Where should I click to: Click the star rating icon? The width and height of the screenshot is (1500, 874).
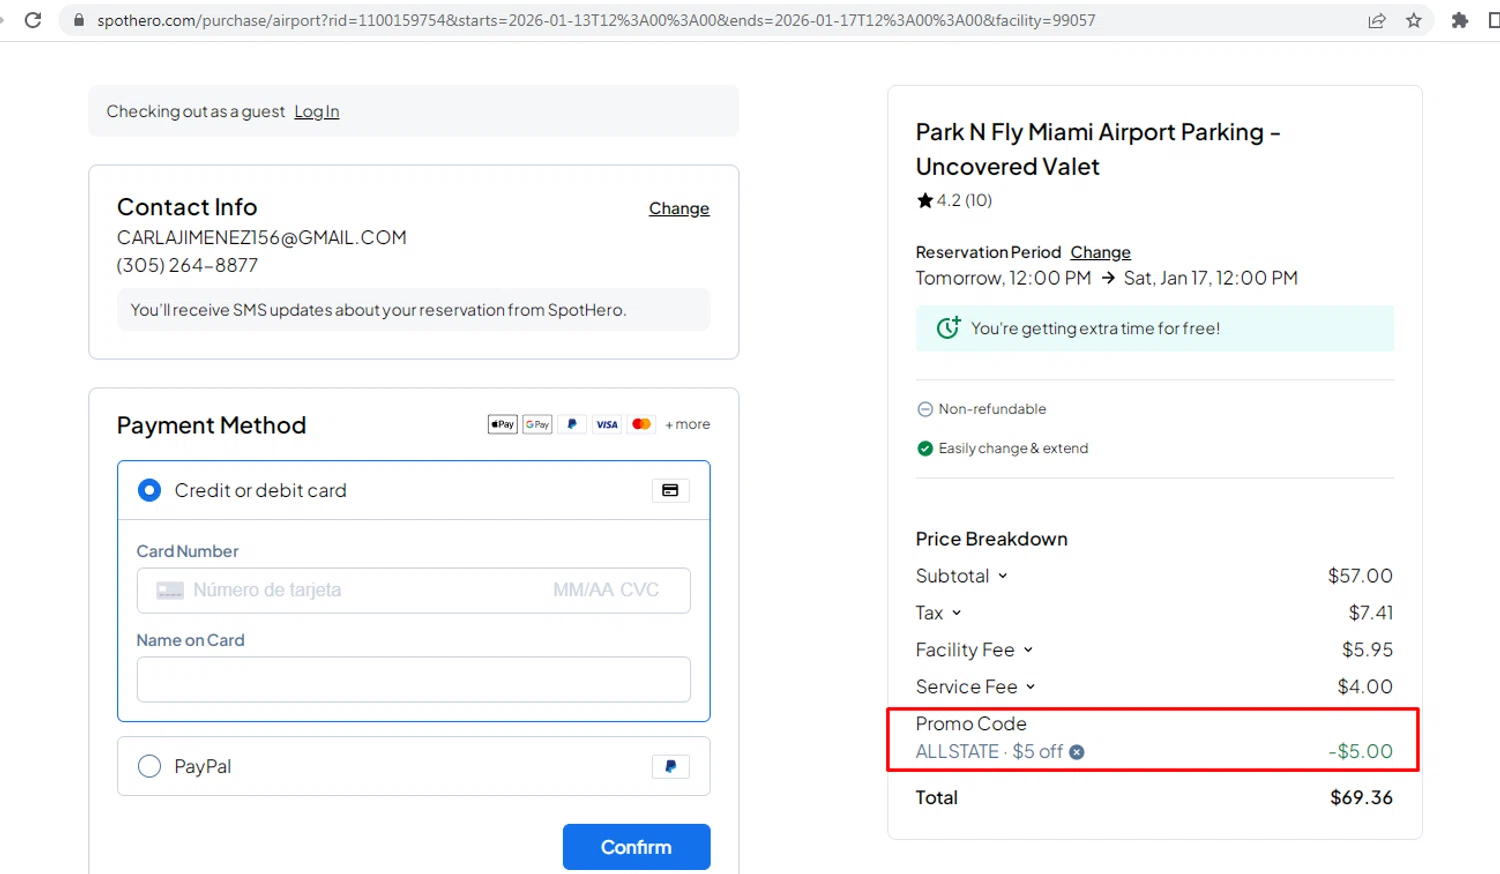tap(925, 200)
